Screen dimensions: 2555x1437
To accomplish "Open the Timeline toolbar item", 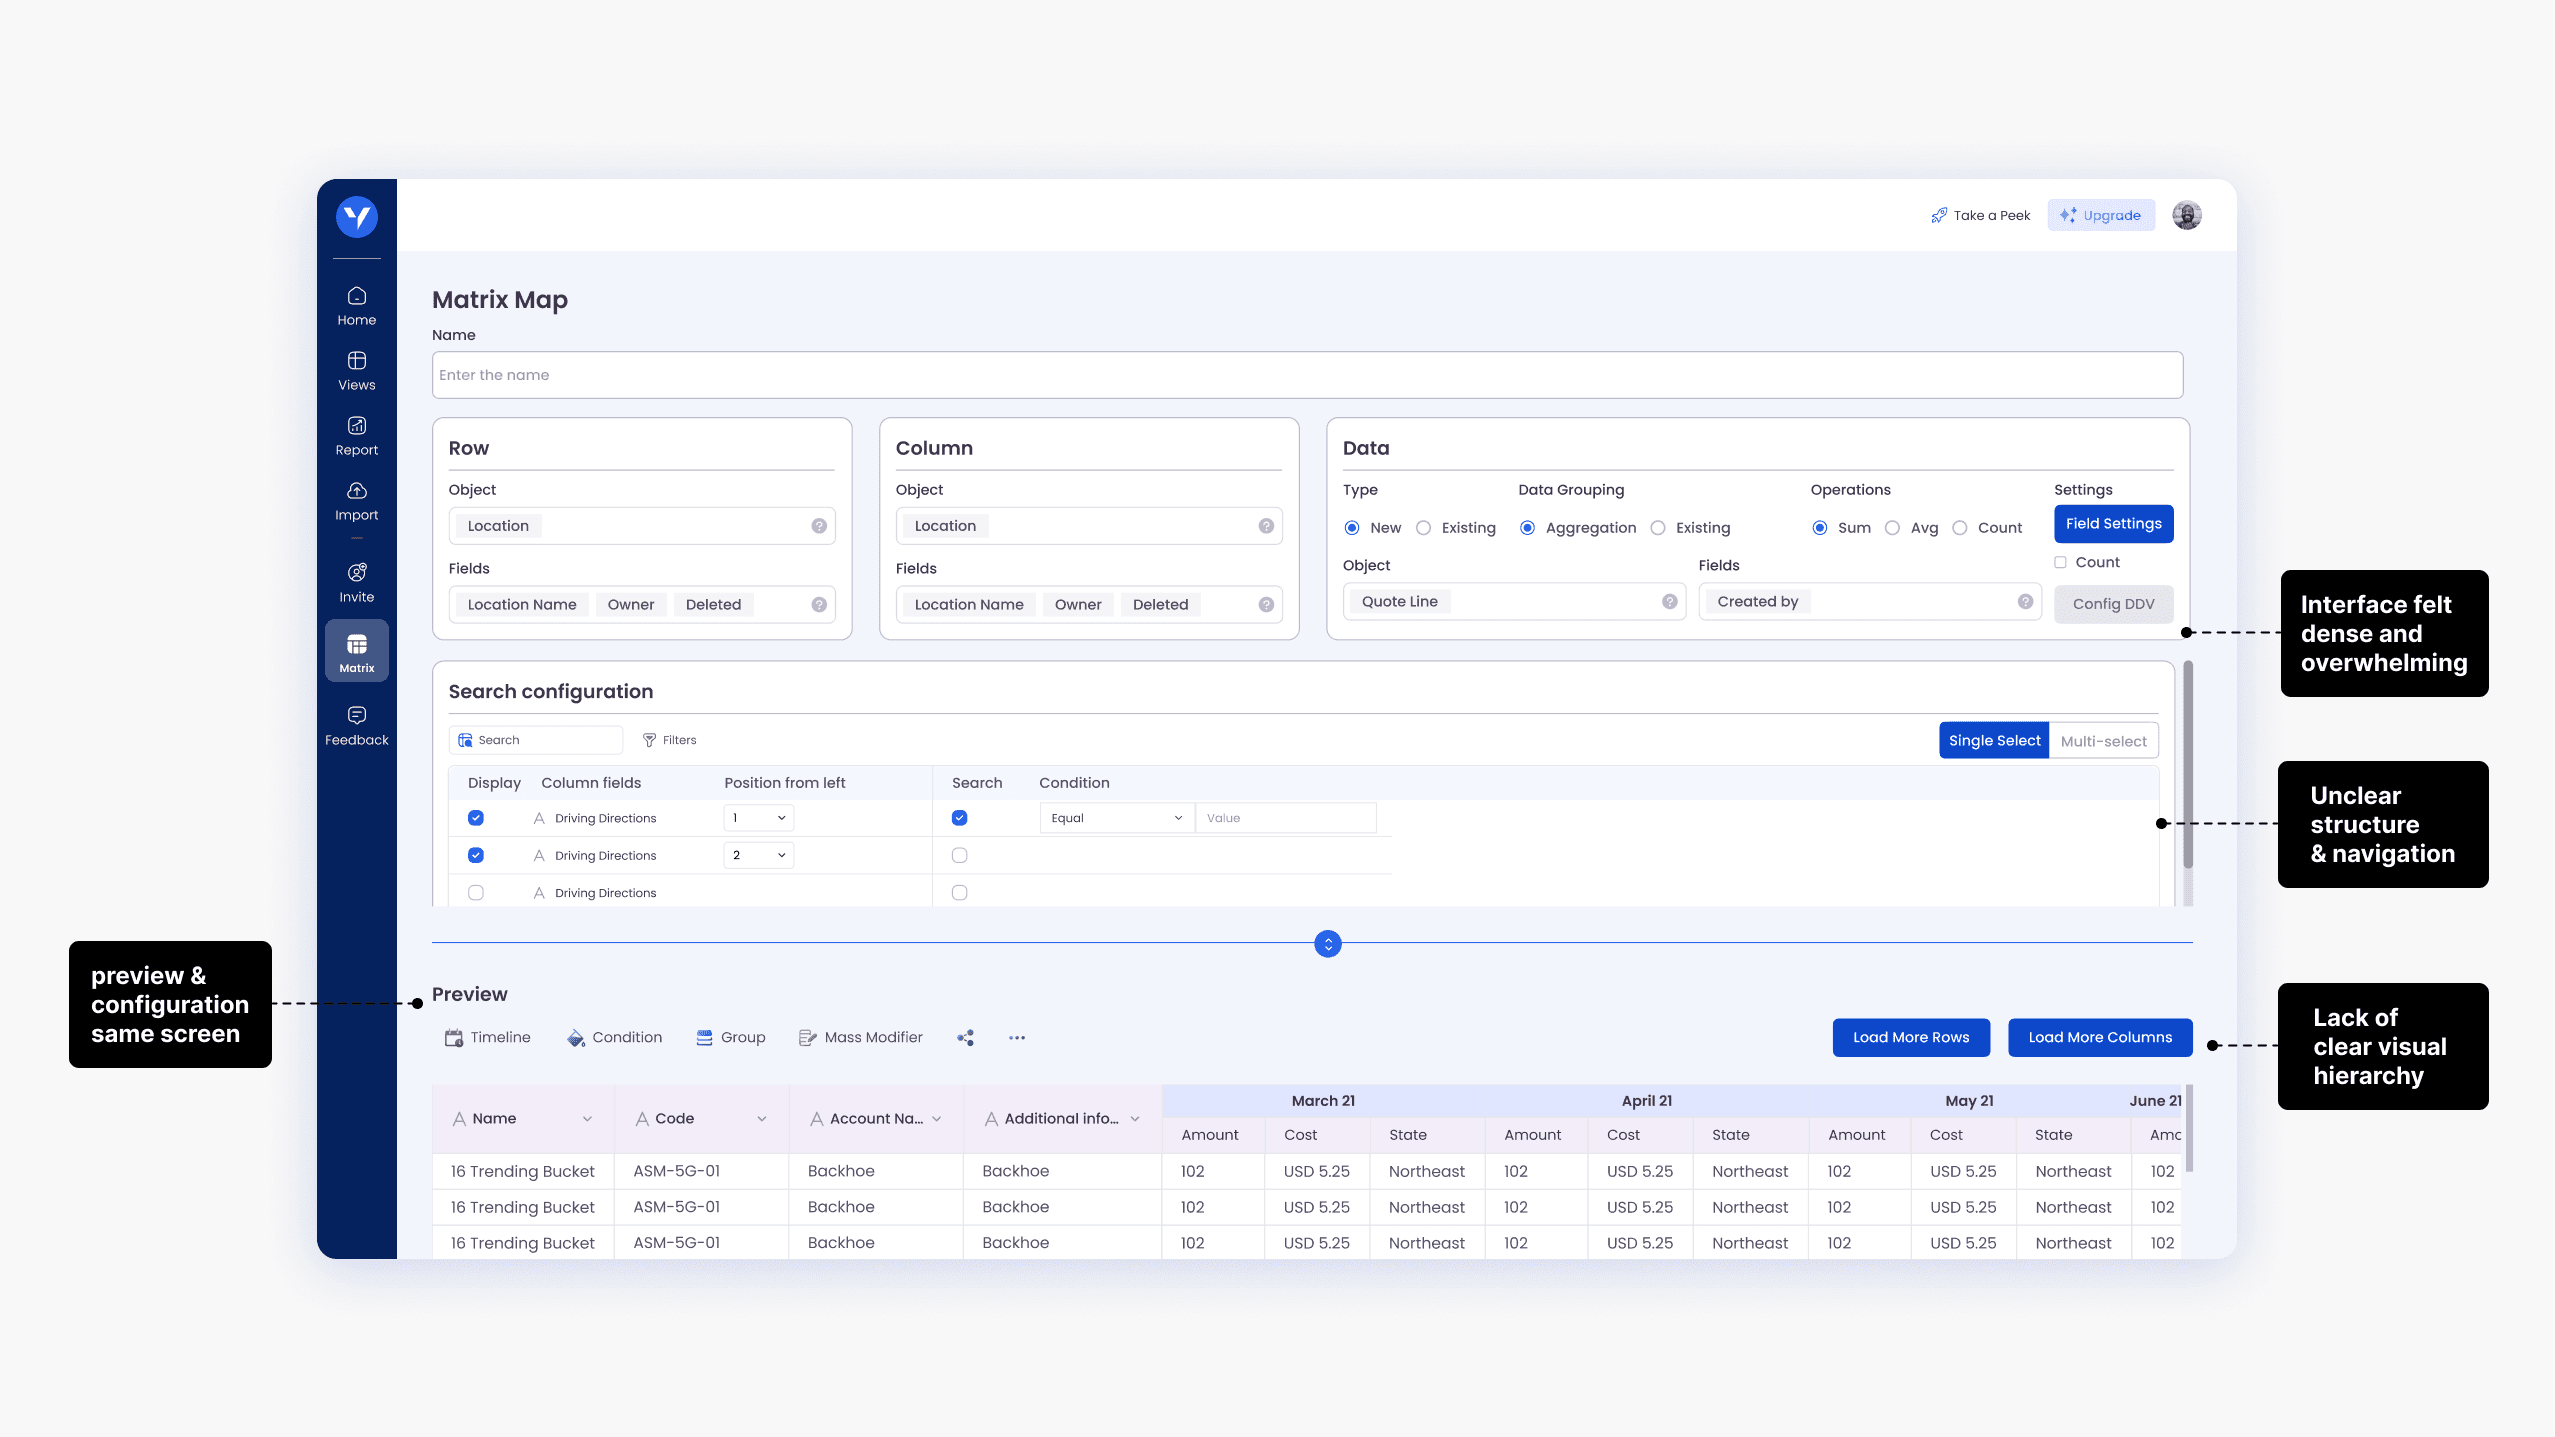I will point(488,1038).
